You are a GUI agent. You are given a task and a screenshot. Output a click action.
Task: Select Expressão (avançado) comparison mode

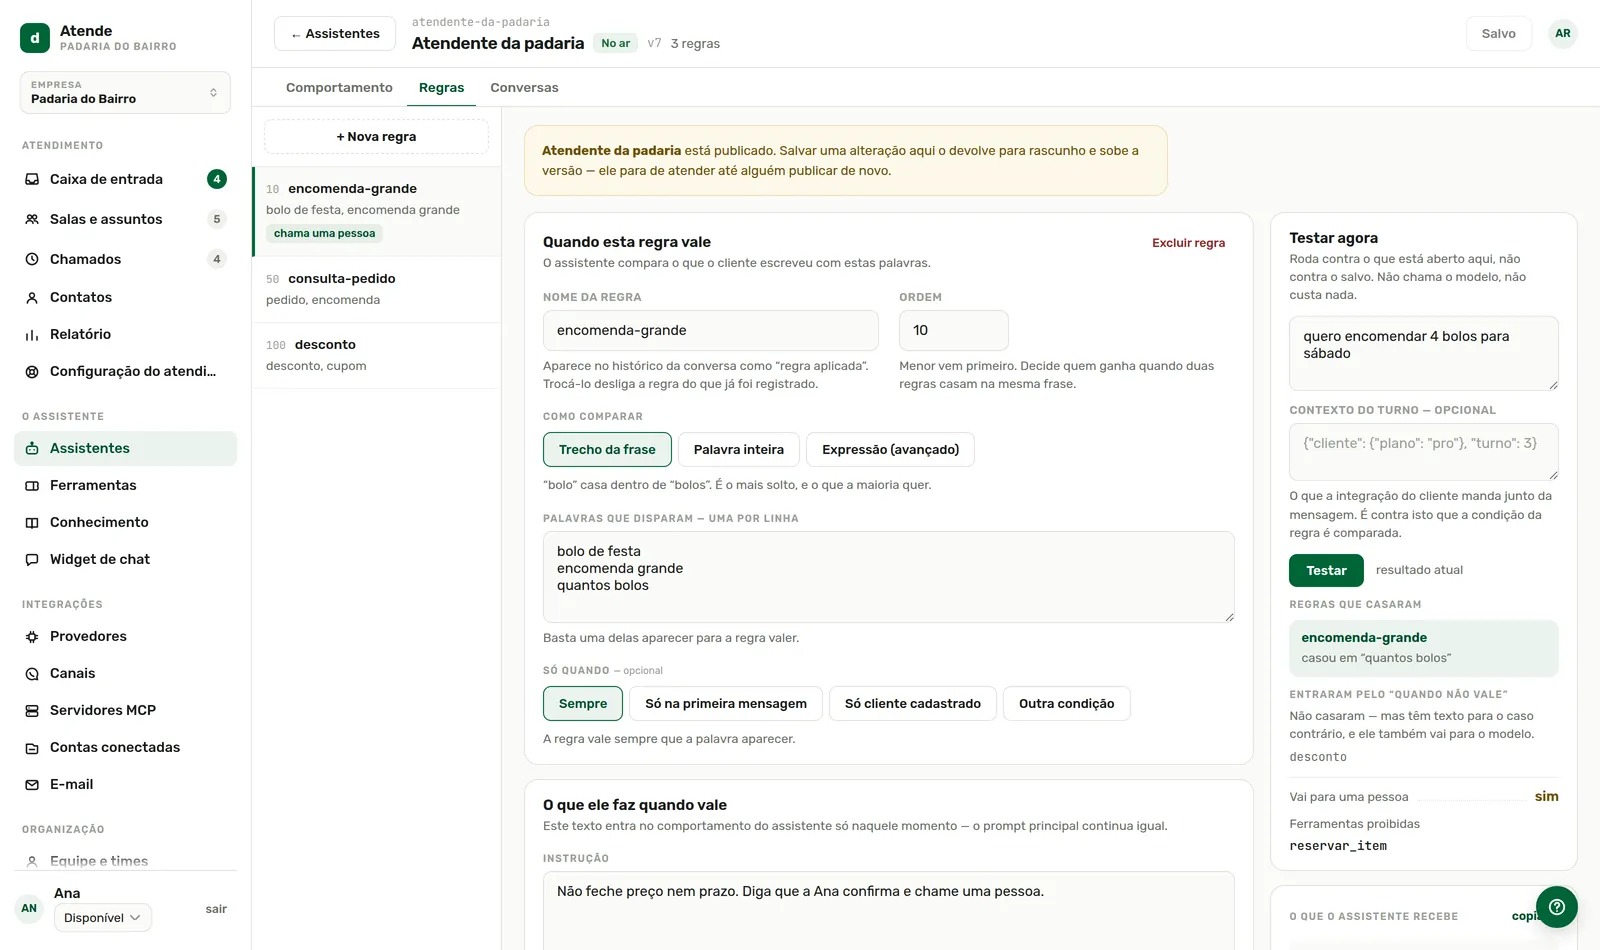[x=890, y=449]
